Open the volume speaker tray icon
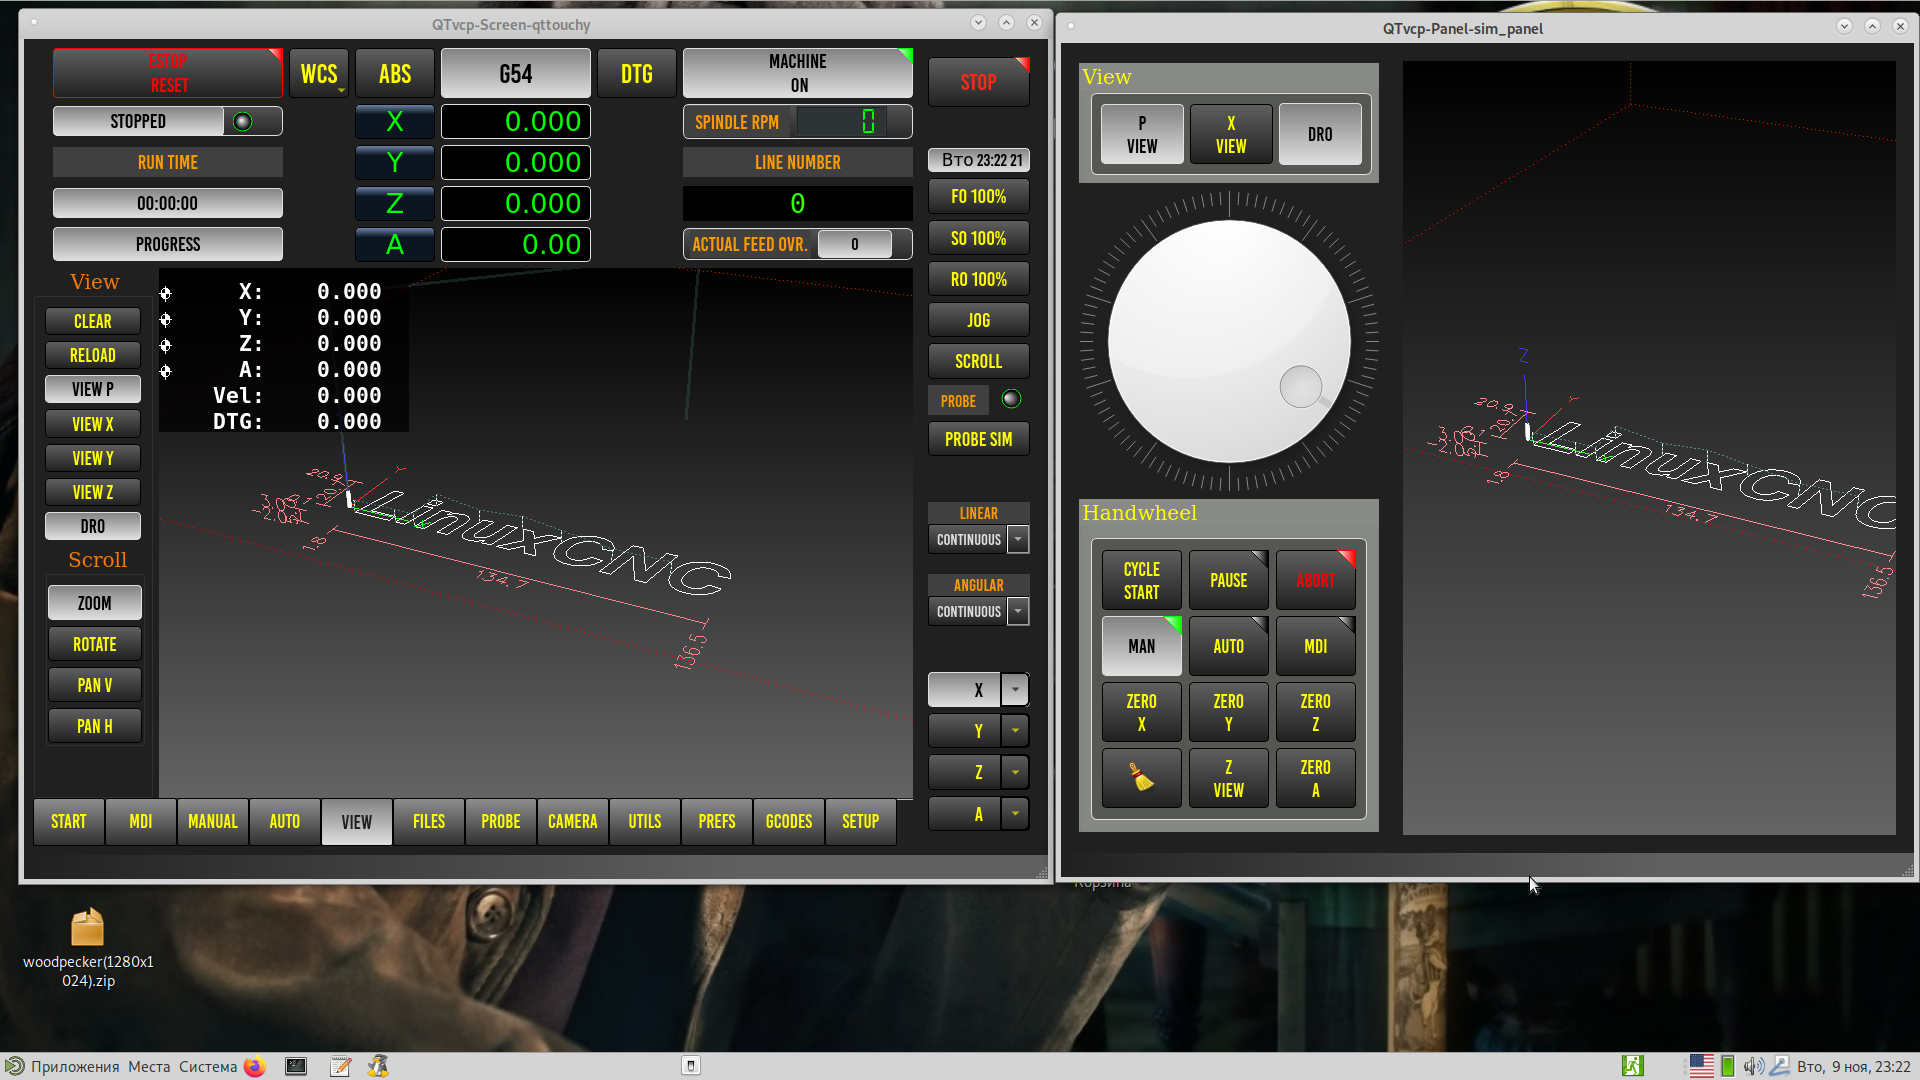 point(1753,1066)
